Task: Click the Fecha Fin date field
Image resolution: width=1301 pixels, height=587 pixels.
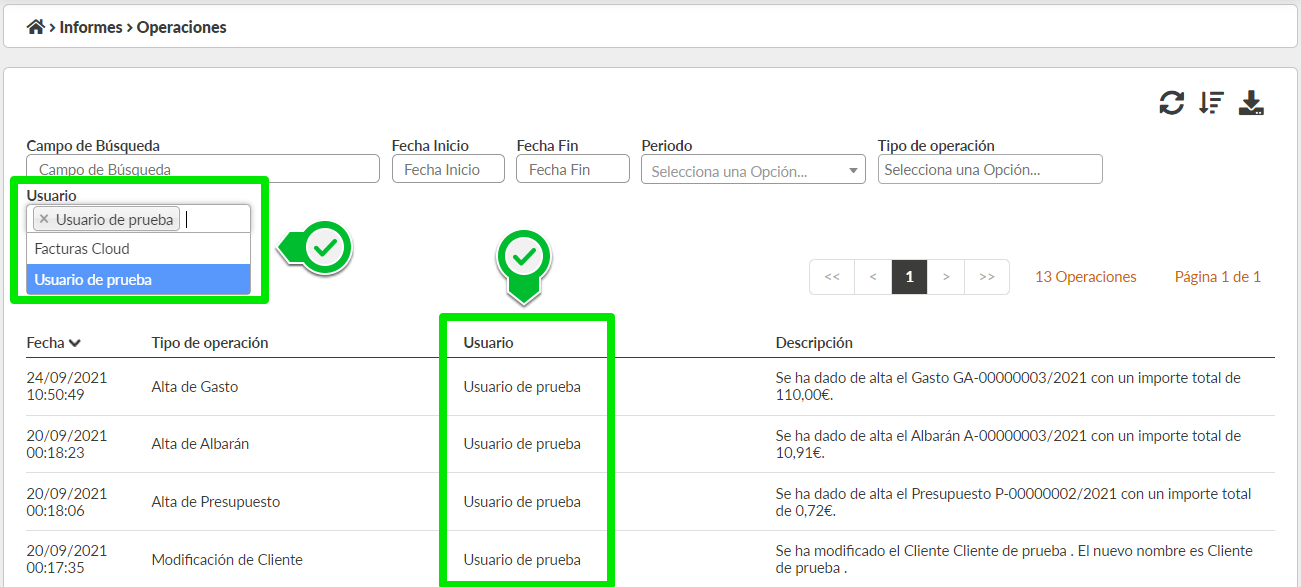Action: (x=573, y=169)
